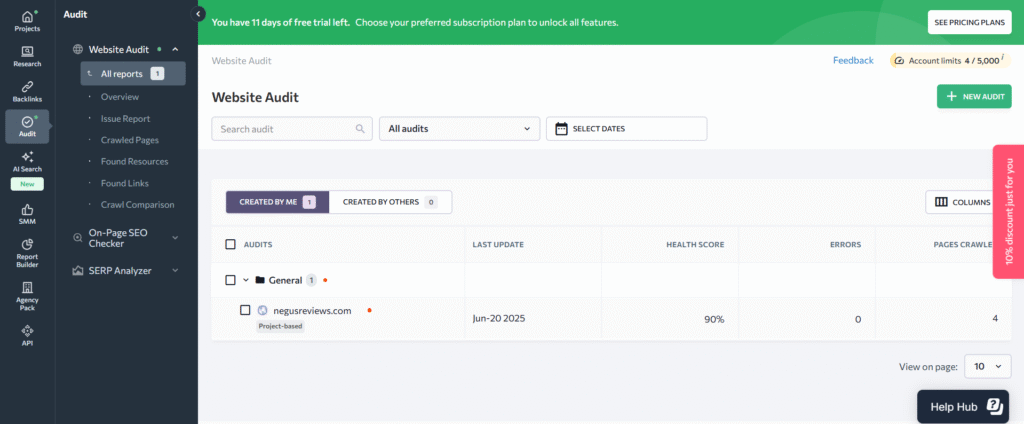Open the Backlinks section icon
The height and width of the screenshot is (424, 1024).
[27, 91]
